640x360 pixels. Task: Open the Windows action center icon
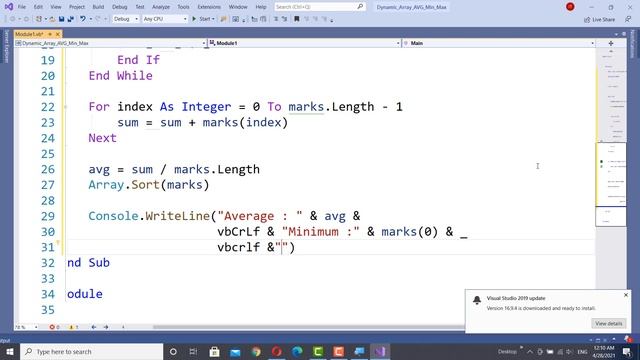coord(627,351)
